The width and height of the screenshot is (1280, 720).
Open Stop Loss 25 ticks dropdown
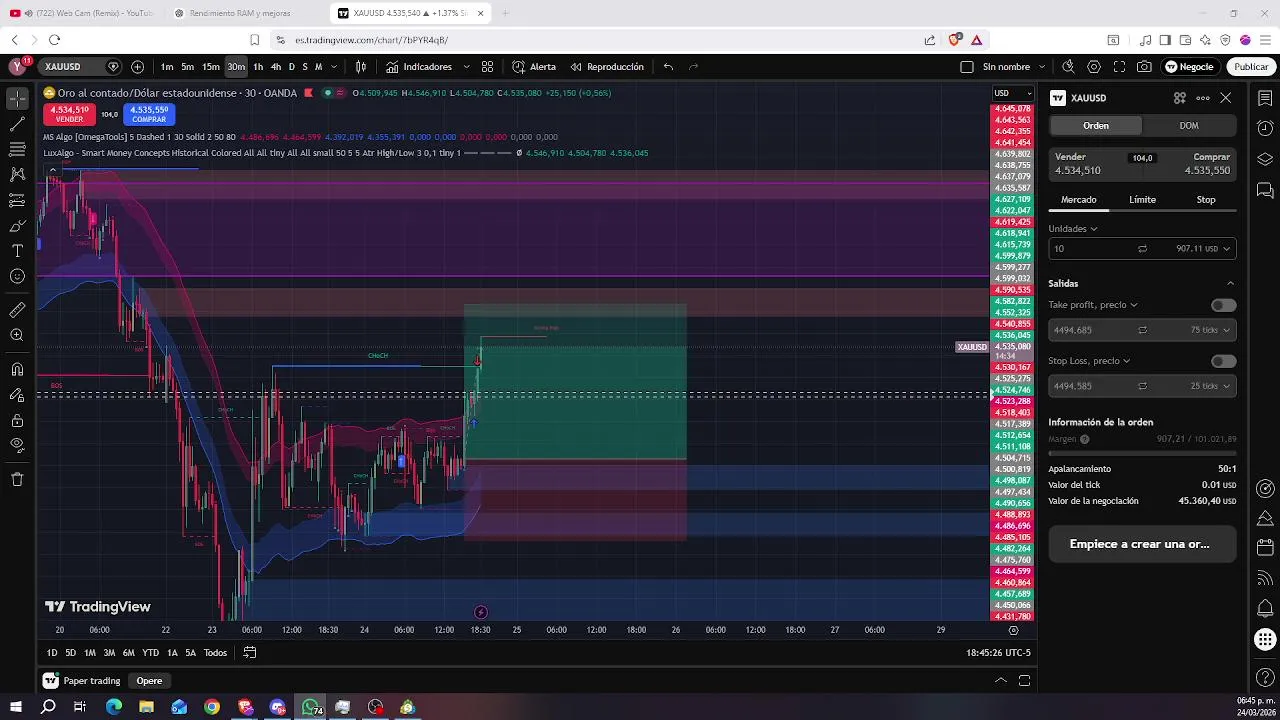(1210, 386)
